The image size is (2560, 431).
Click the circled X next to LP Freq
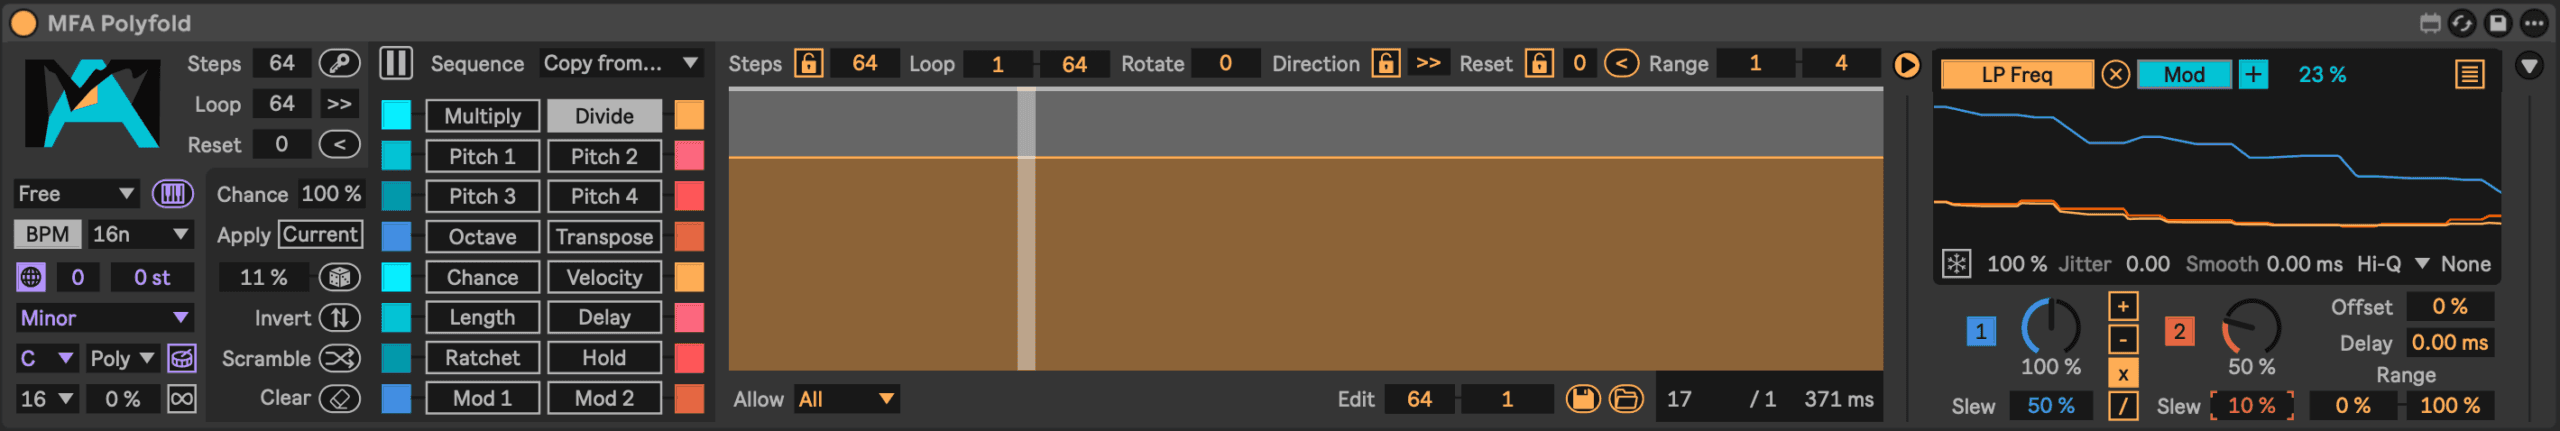[2115, 75]
